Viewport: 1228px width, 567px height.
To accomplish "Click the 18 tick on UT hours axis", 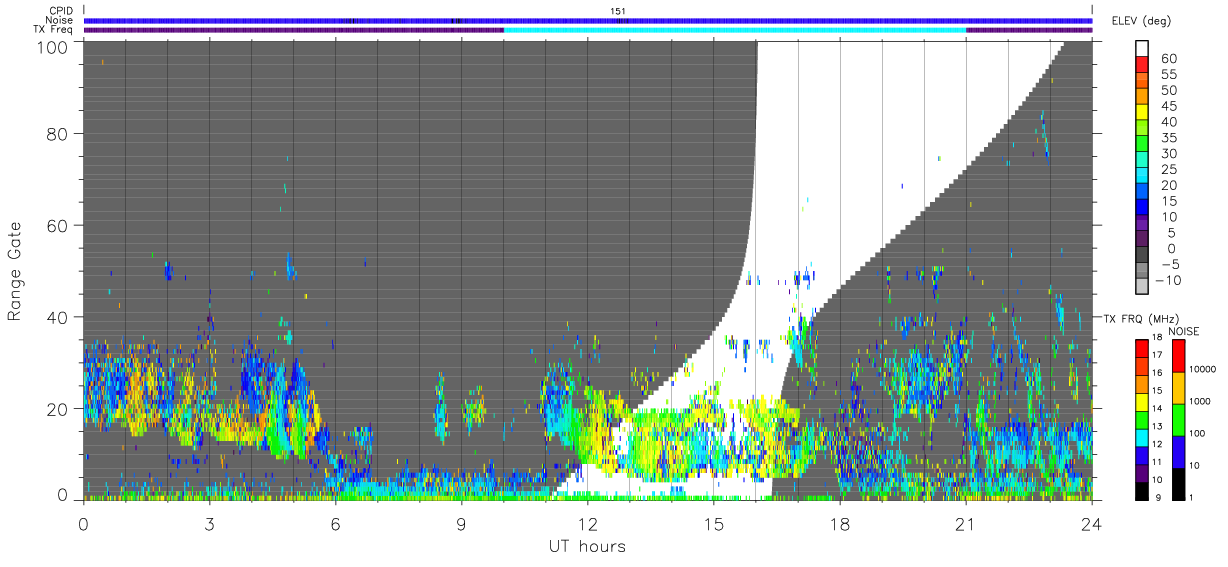I will click(x=840, y=522).
